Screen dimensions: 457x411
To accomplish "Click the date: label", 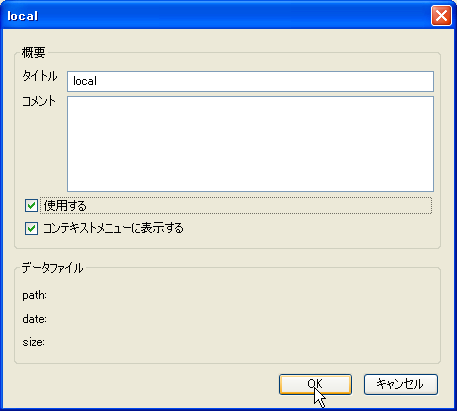I will [34, 319].
